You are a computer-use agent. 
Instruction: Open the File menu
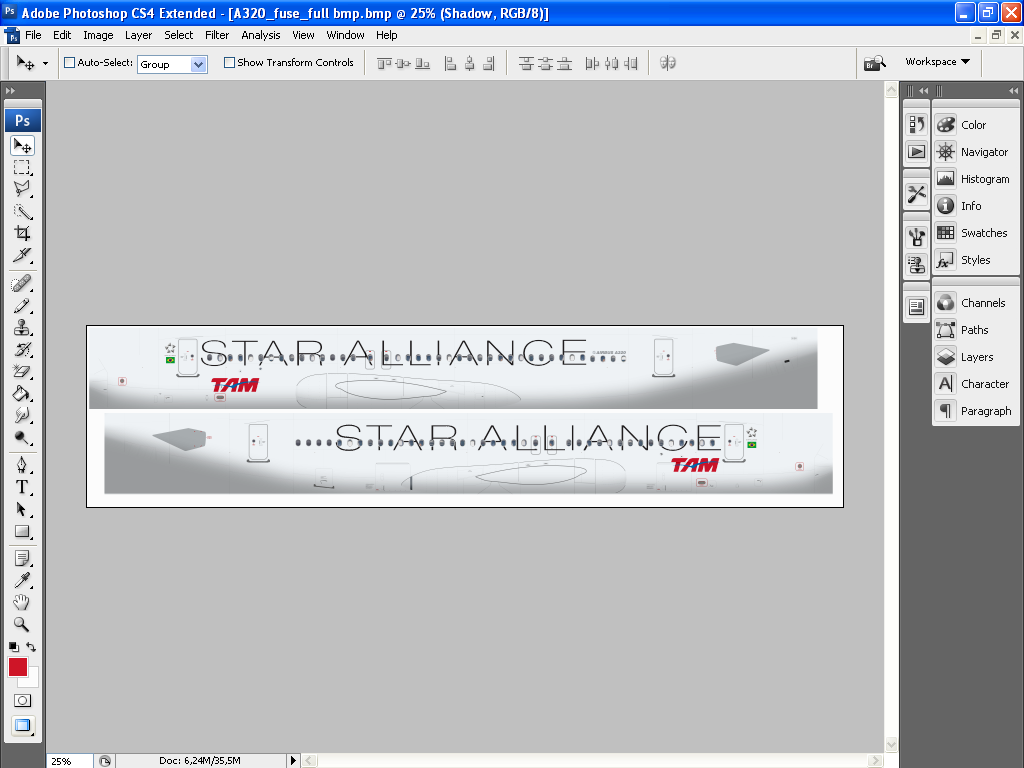33,35
